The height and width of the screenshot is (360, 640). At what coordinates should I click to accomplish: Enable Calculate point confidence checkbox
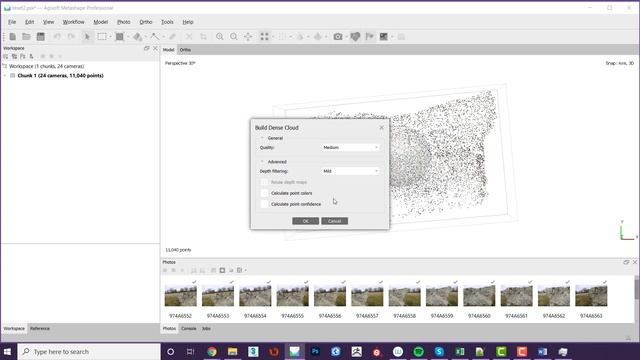(x=264, y=204)
